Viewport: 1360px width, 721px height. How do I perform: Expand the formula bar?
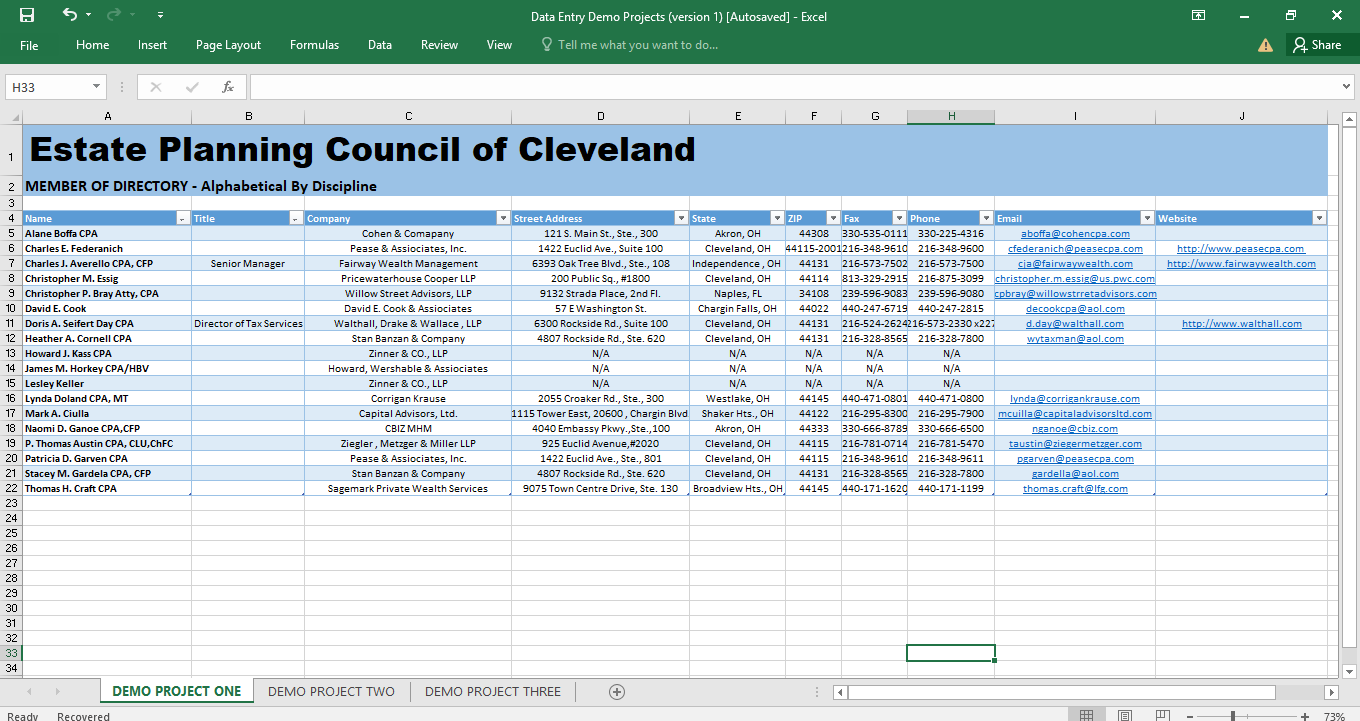(x=1346, y=87)
